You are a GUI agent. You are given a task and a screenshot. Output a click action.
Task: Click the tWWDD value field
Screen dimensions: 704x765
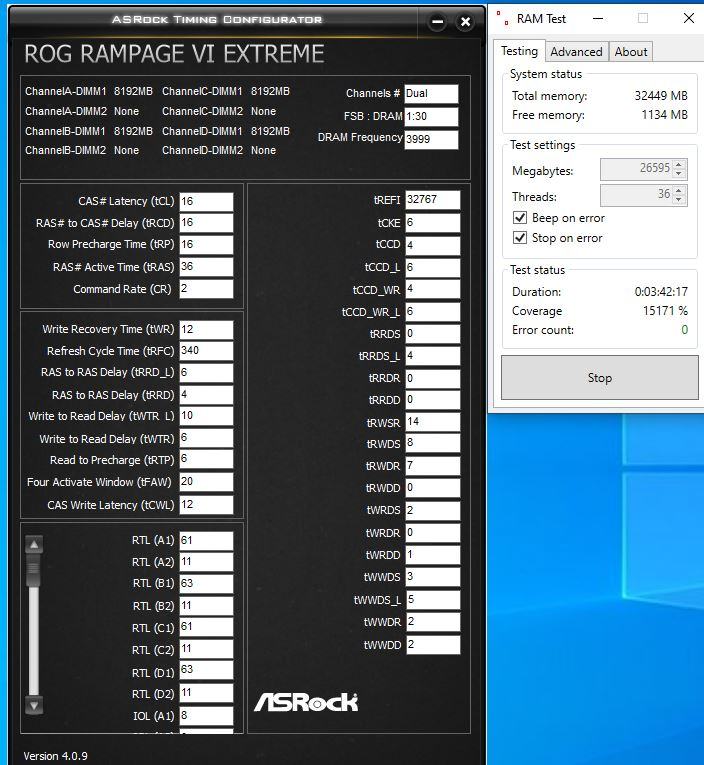pos(433,645)
